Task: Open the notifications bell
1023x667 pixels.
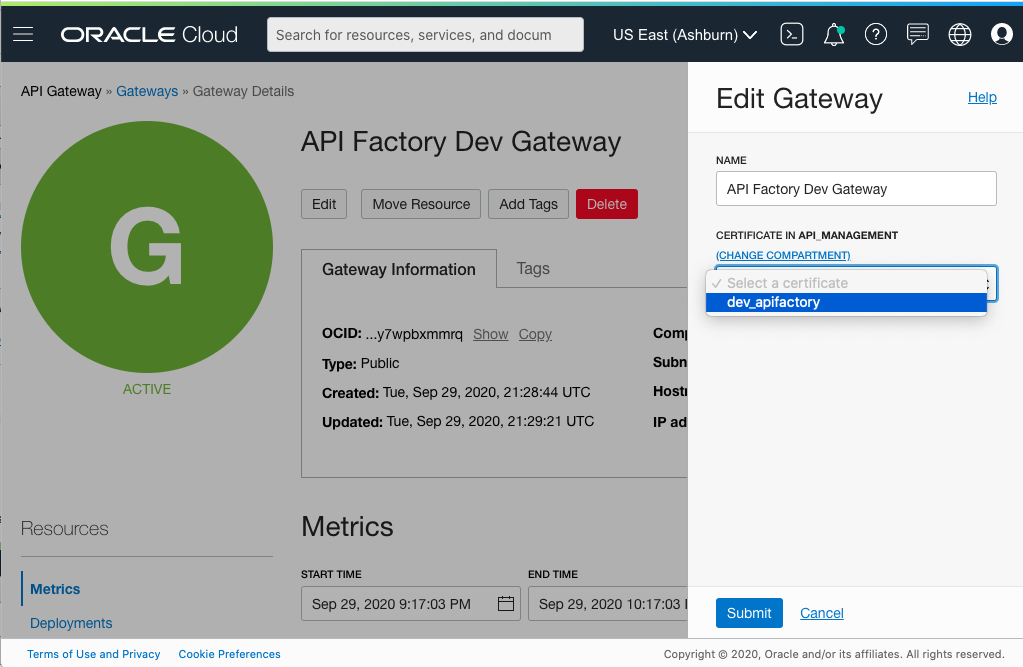Action: 833,33
